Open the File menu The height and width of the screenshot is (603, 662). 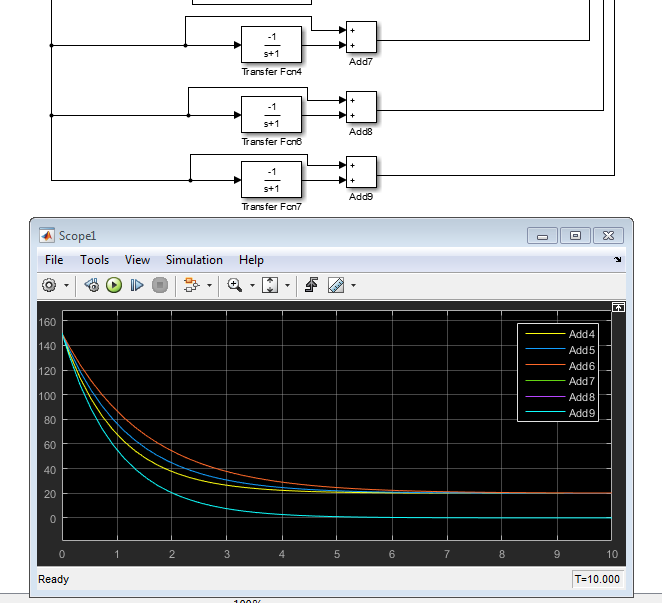click(53, 260)
